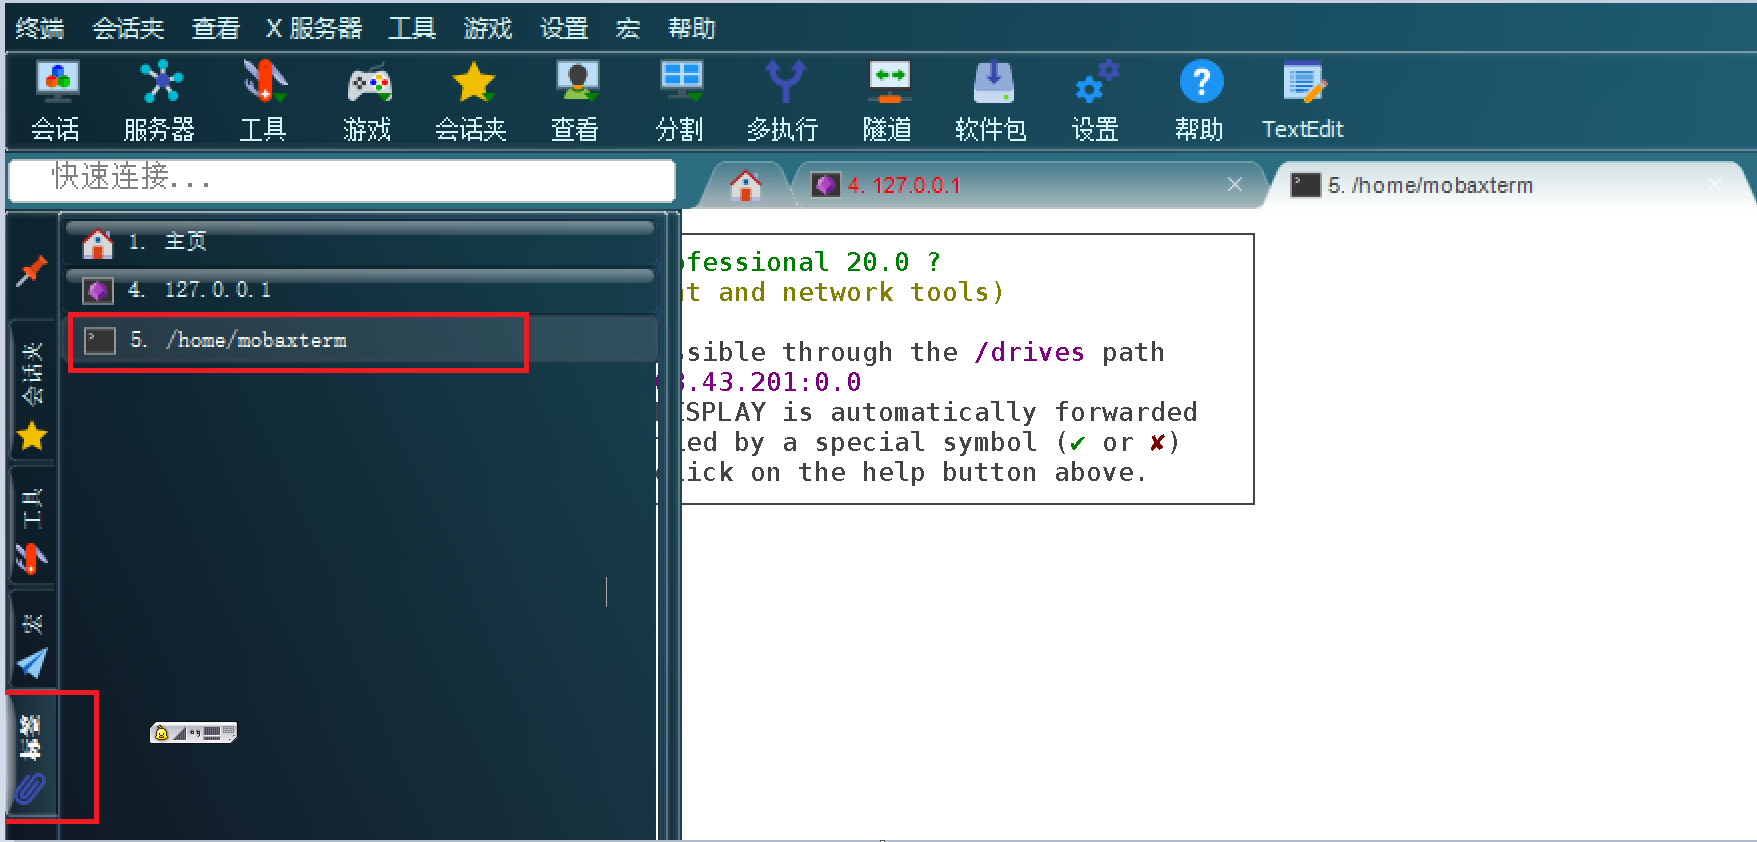This screenshot has width=1757, height=842.
Task: Open the 会话夹 star toolbar icon
Action: (x=472, y=101)
